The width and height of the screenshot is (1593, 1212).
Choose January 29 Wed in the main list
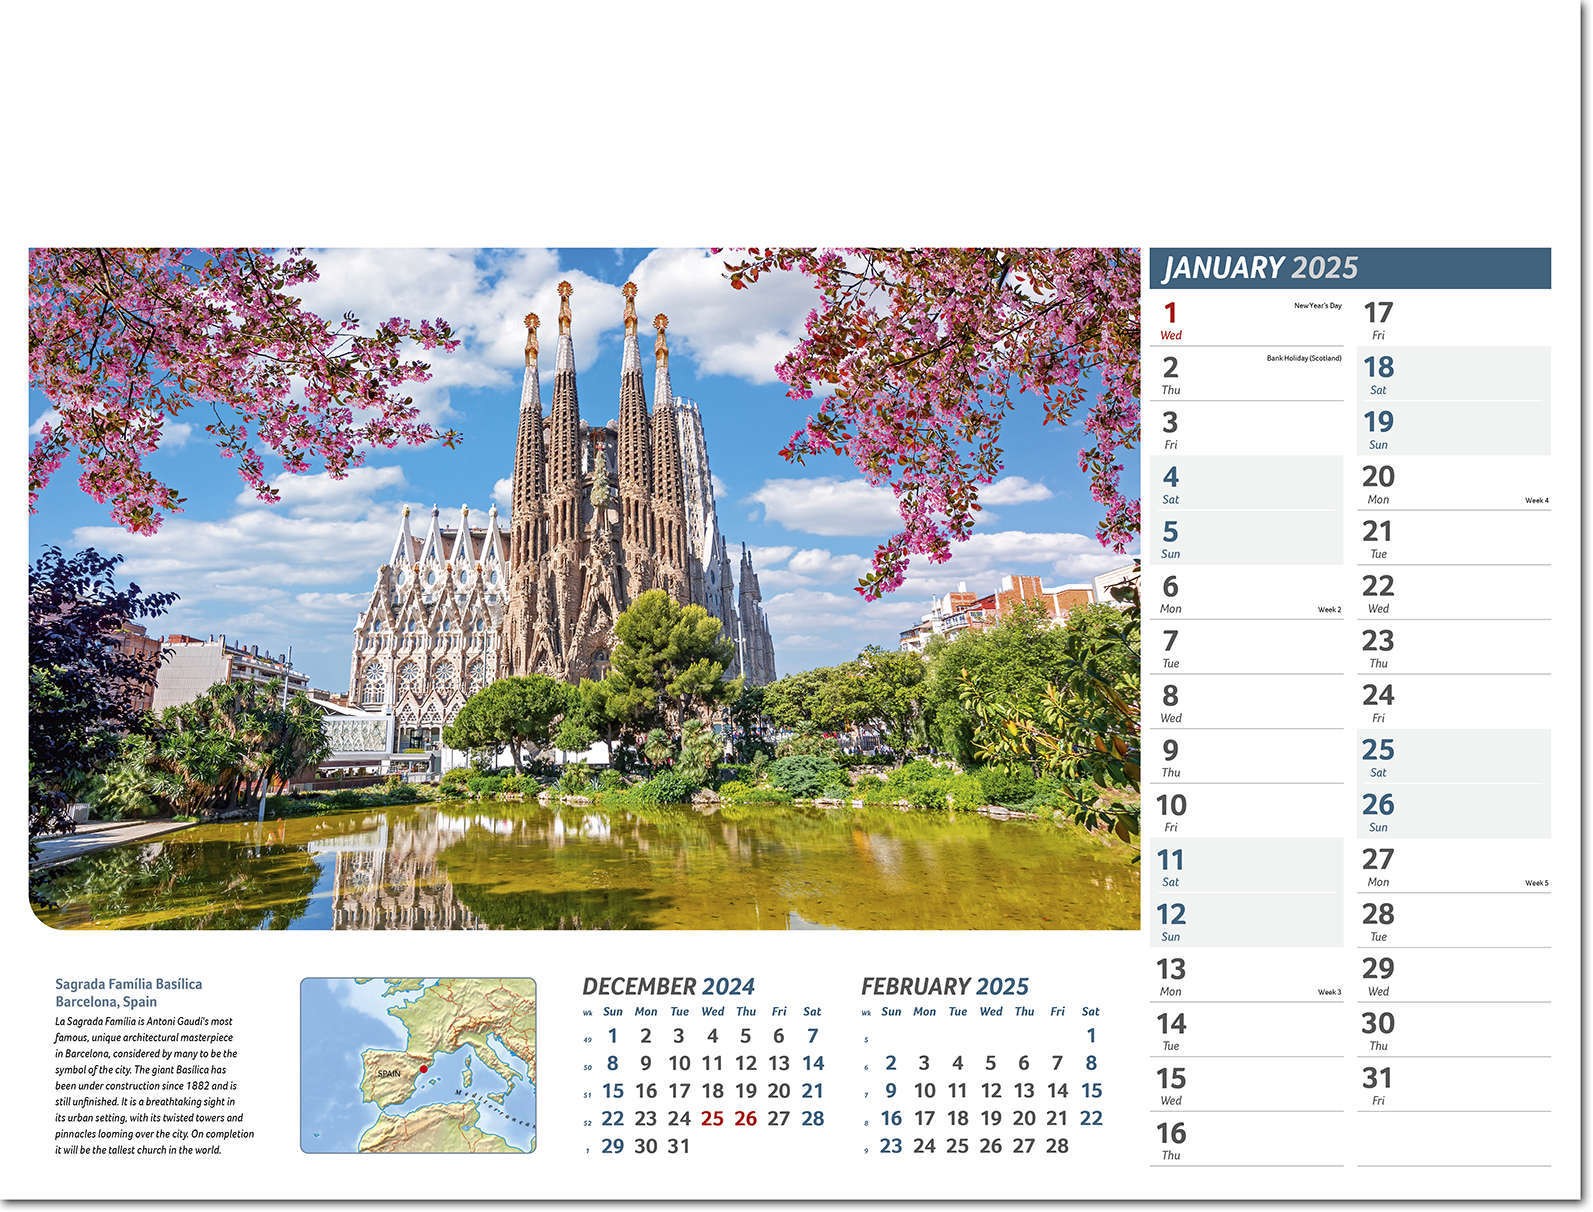click(1454, 975)
